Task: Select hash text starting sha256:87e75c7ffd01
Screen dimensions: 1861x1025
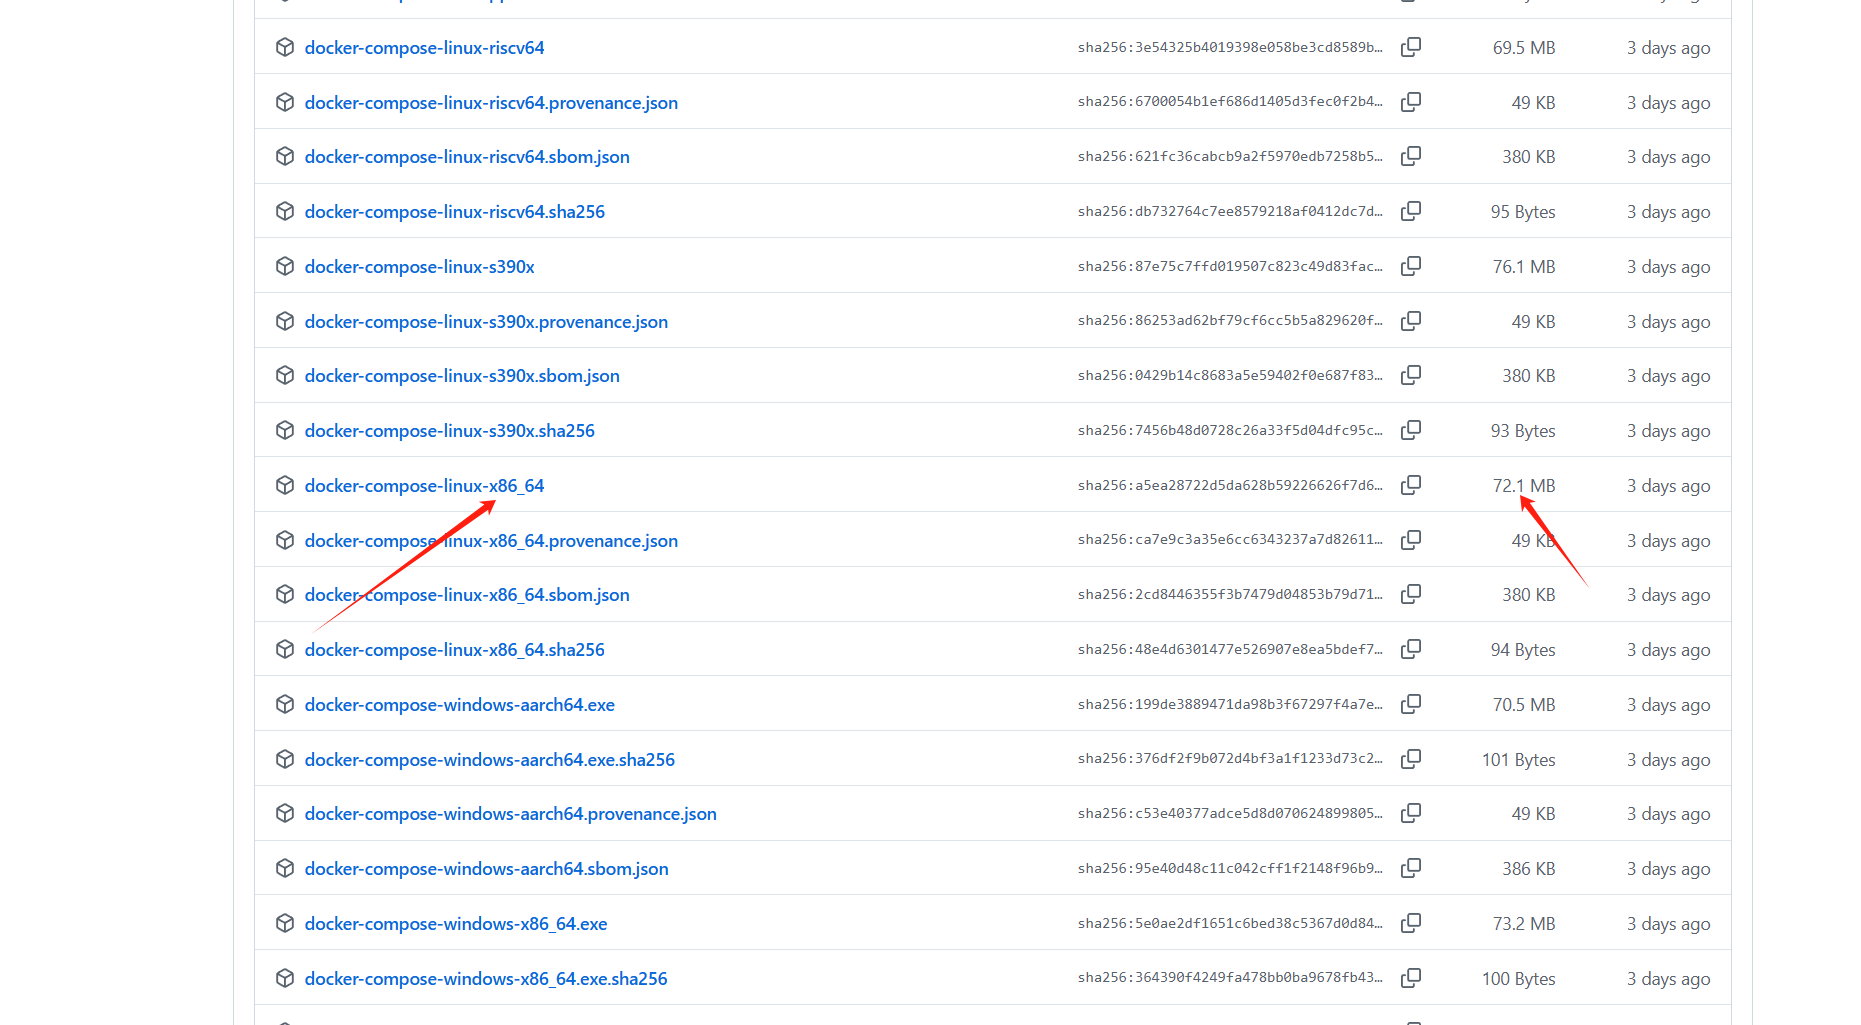Action: coord(1230,266)
